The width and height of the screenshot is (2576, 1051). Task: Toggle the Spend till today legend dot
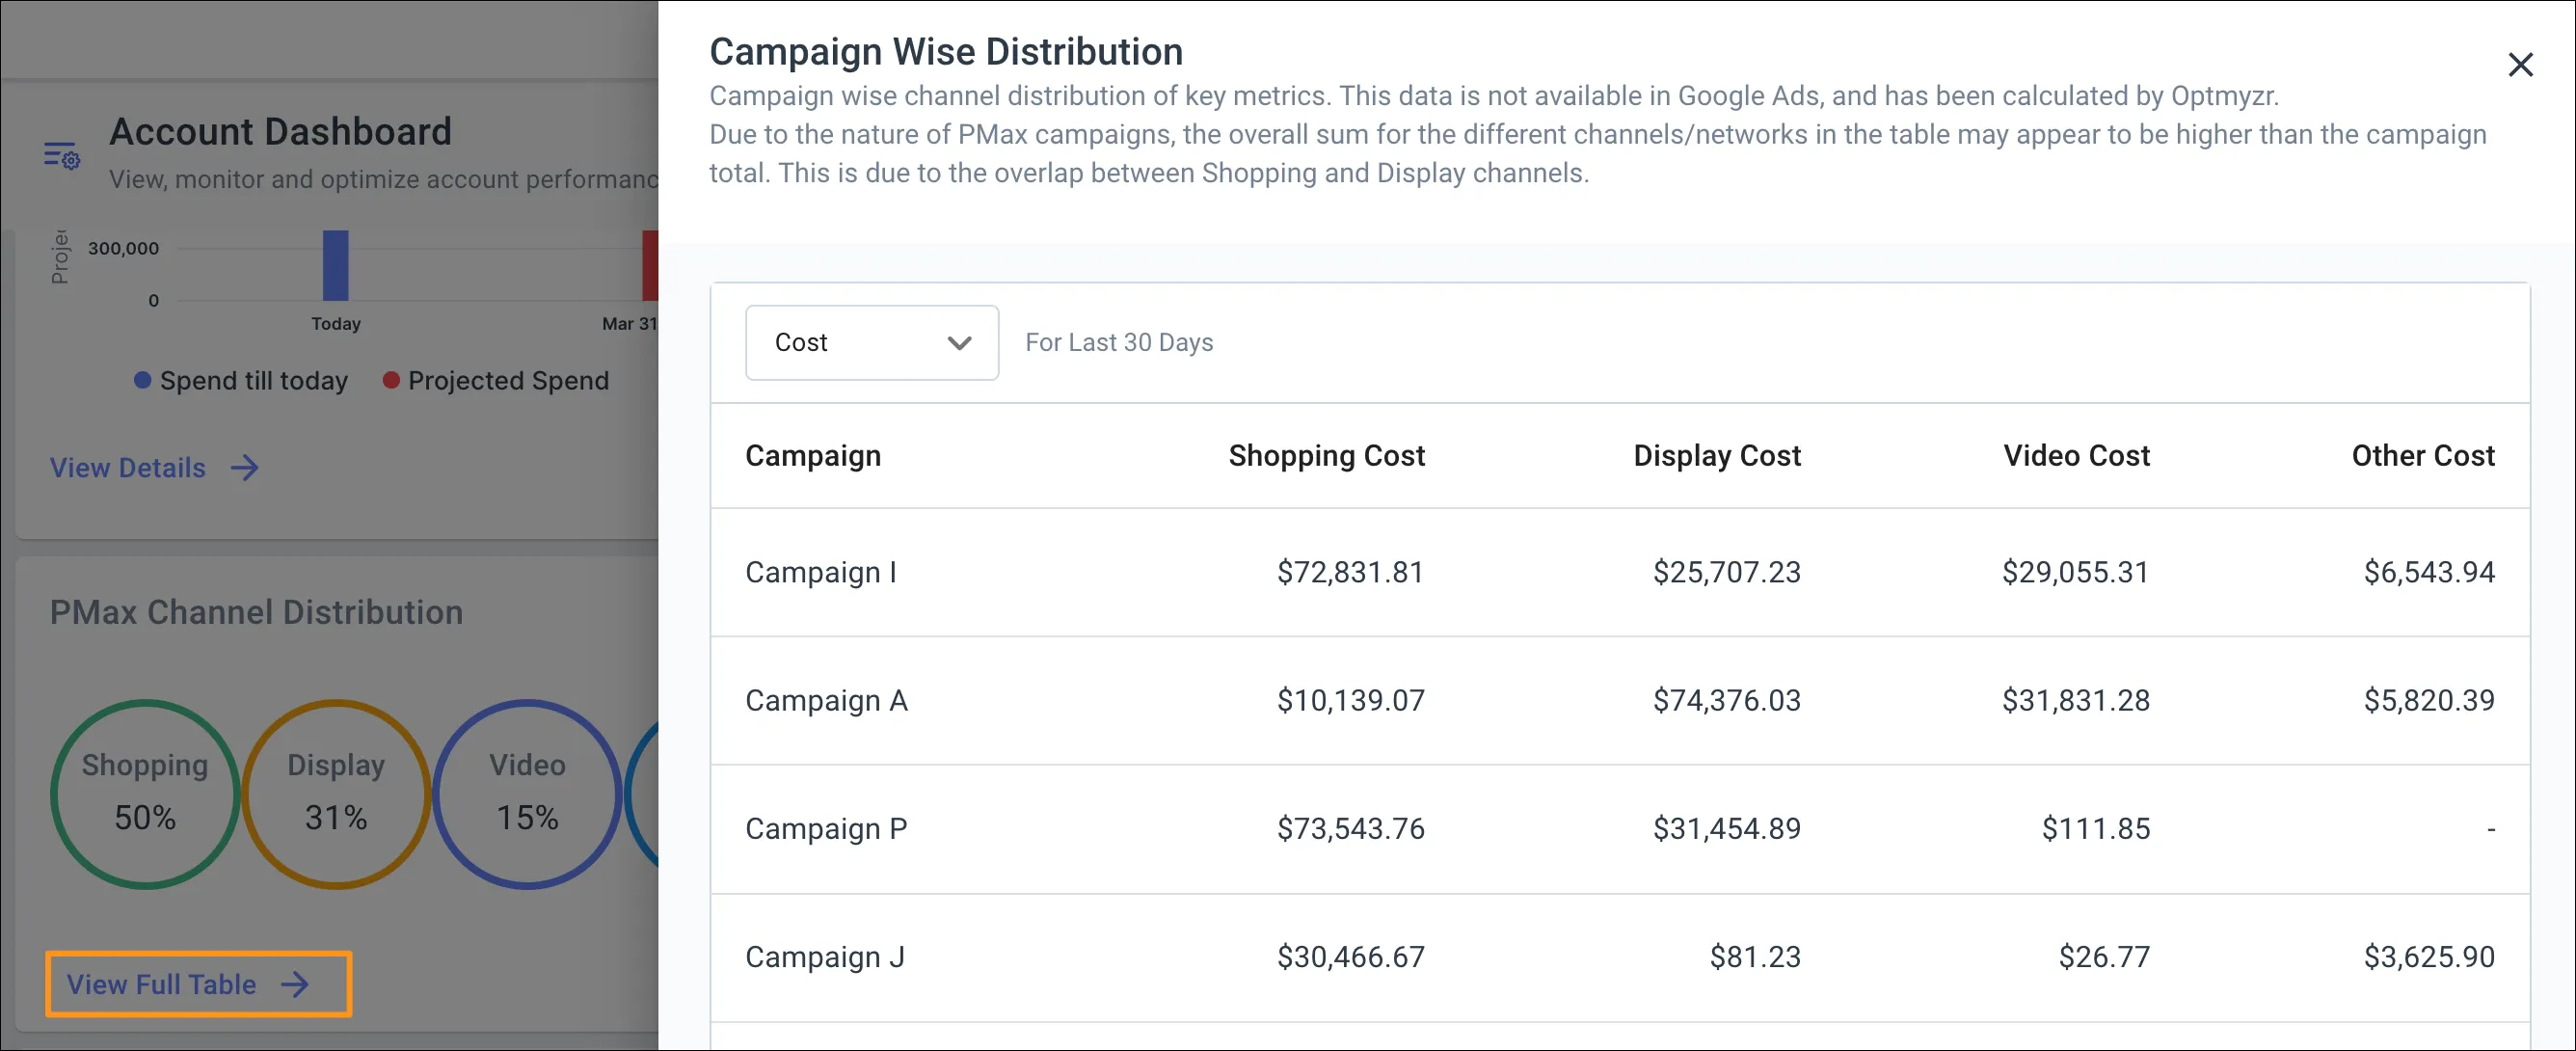142,380
